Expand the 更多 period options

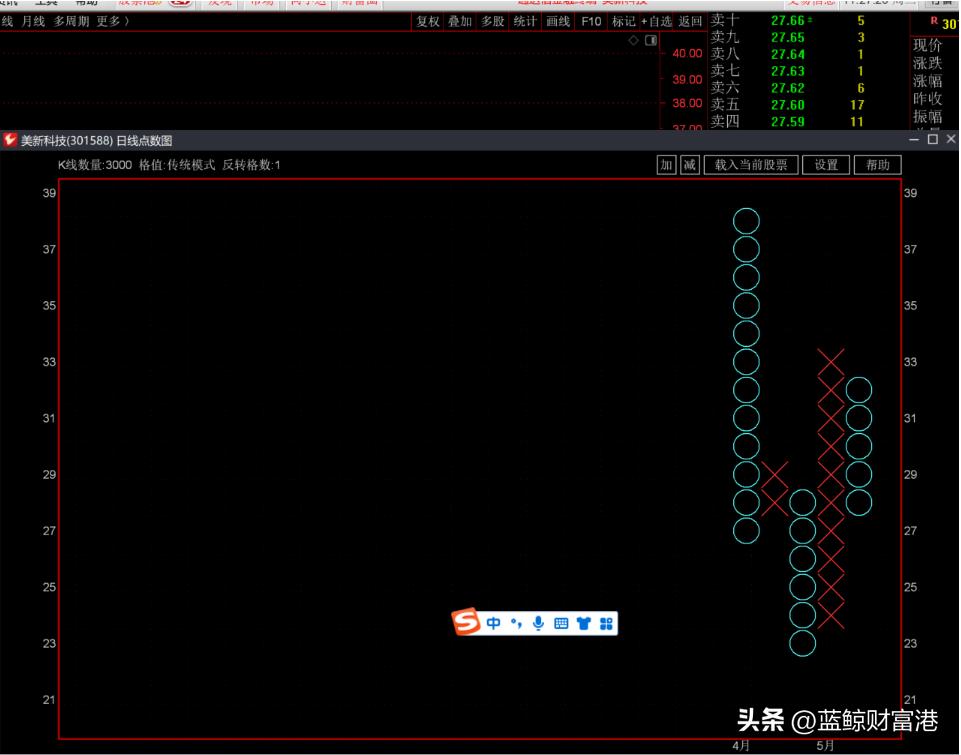click(113, 21)
